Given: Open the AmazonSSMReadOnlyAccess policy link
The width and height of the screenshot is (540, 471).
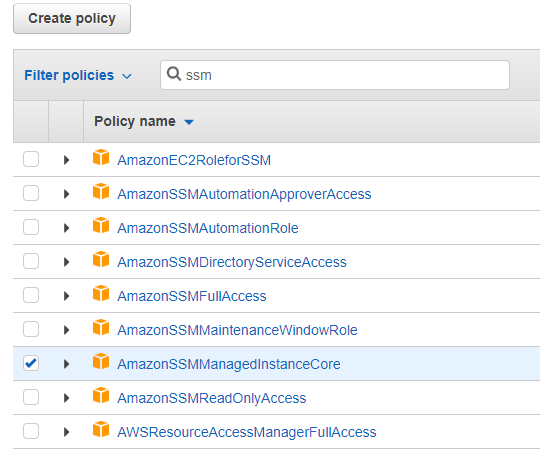Looking at the screenshot, I should tap(211, 398).
